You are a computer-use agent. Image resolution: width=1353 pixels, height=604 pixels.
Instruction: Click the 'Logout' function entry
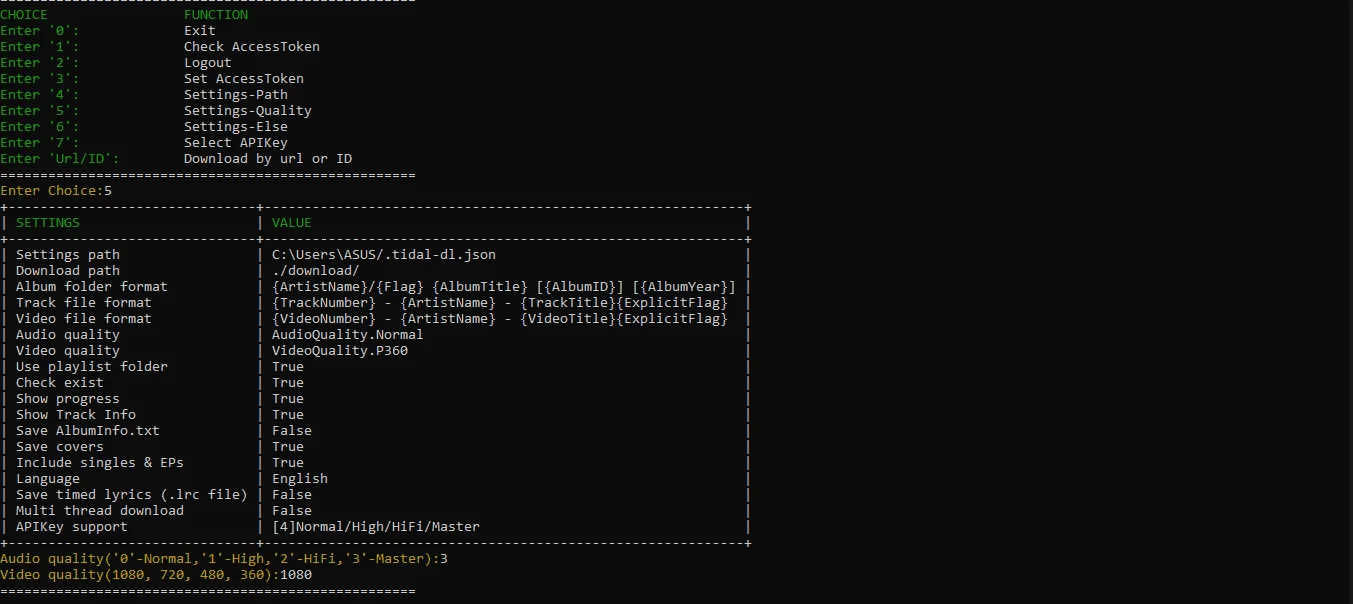(x=208, y=63)
